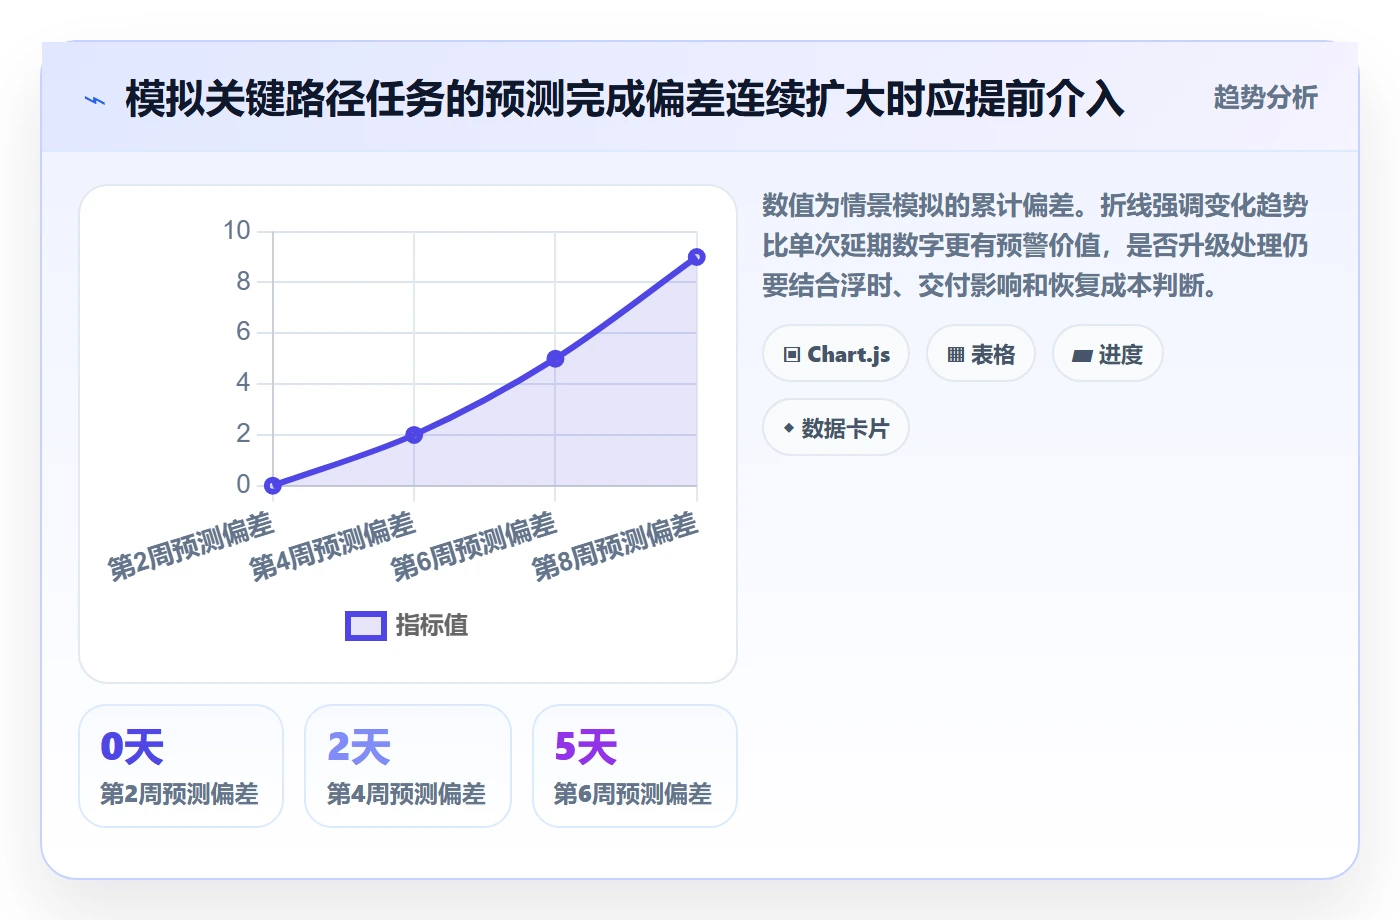Screen dimensions: 1400x920
Task: Click the y-axis value 6
Action: coord(243,332)
